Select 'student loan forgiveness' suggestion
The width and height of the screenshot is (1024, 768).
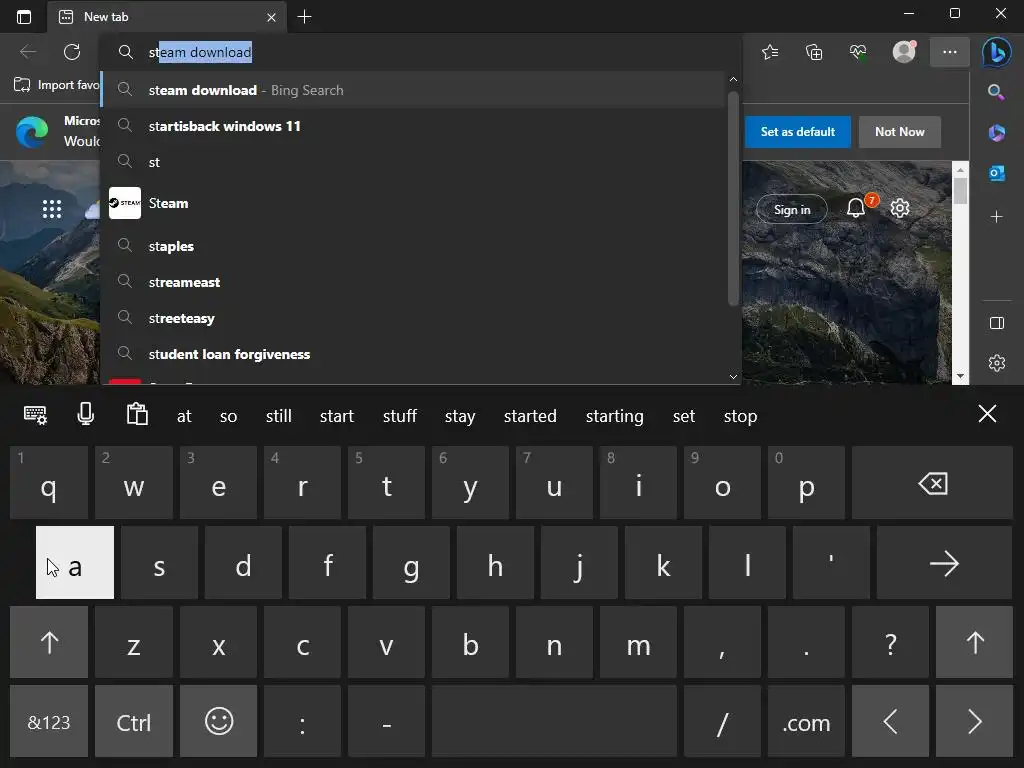pos(414,354)
